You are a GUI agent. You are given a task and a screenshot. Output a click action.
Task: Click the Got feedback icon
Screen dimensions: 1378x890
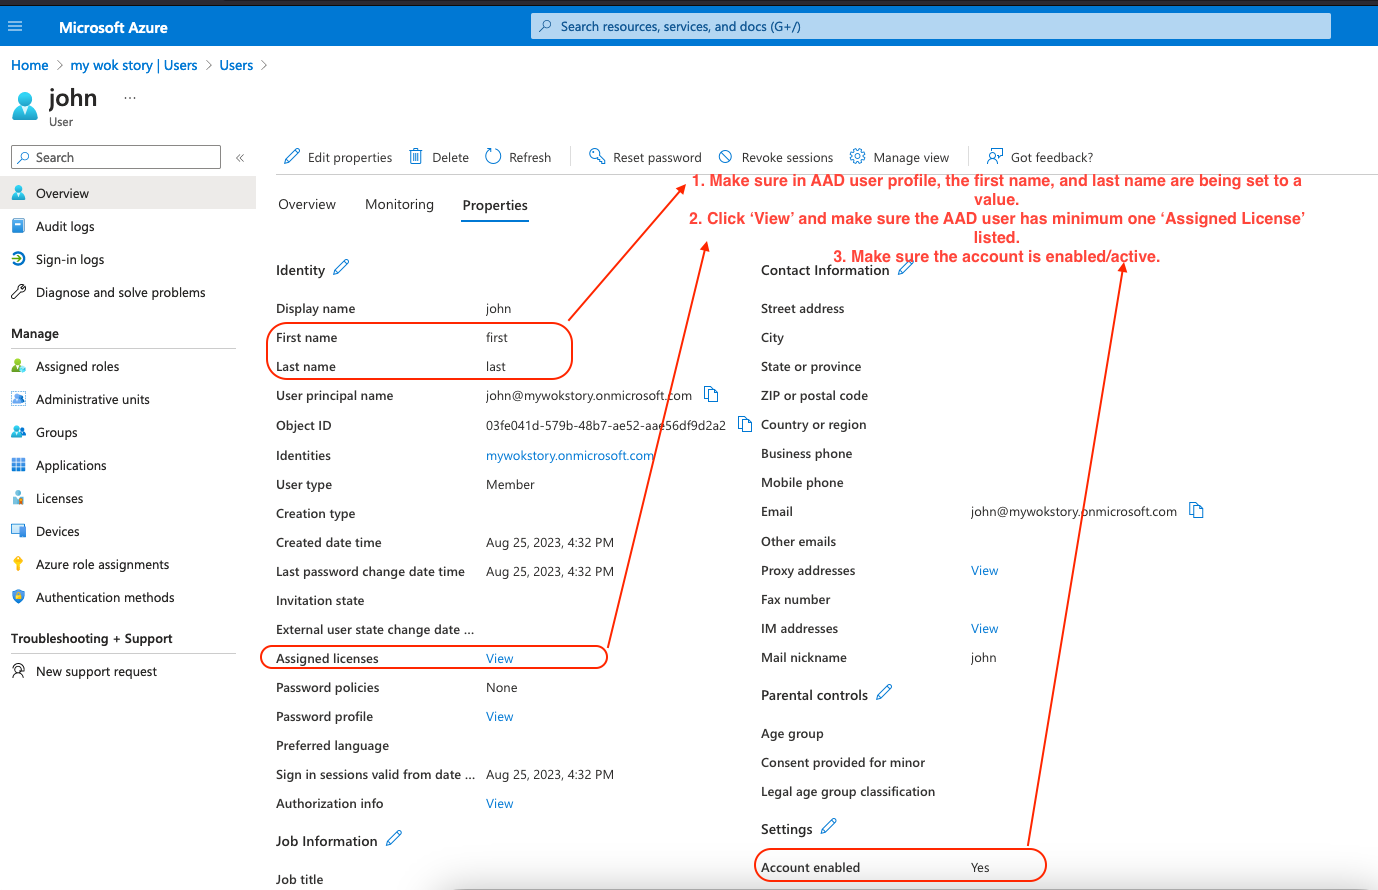pos(995,156)
